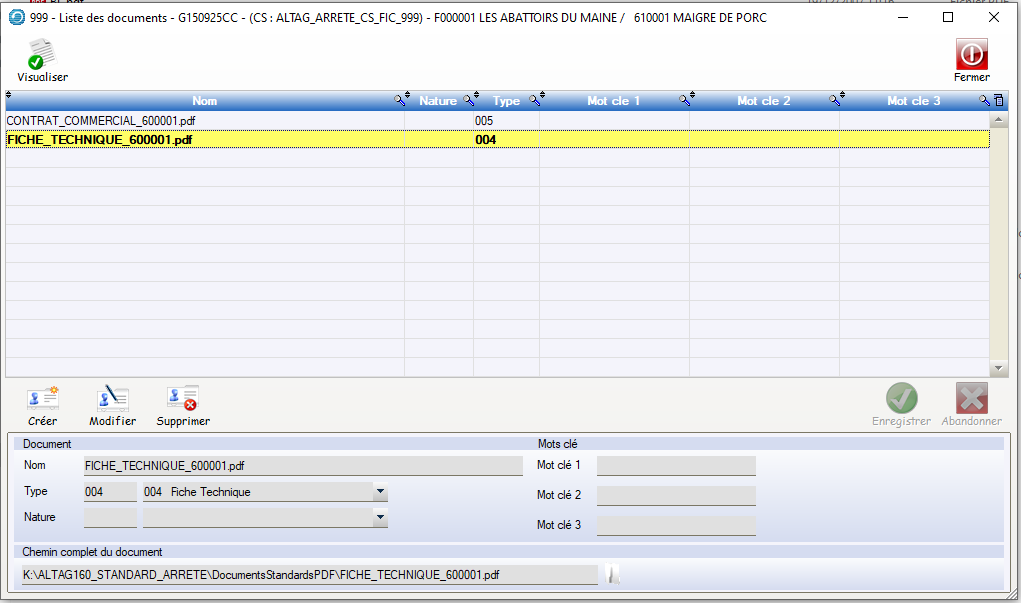The image size is (1021, 603).
Task: Click the Visualiser document icon
Action: pyautogui.click(x=42, y=55)
